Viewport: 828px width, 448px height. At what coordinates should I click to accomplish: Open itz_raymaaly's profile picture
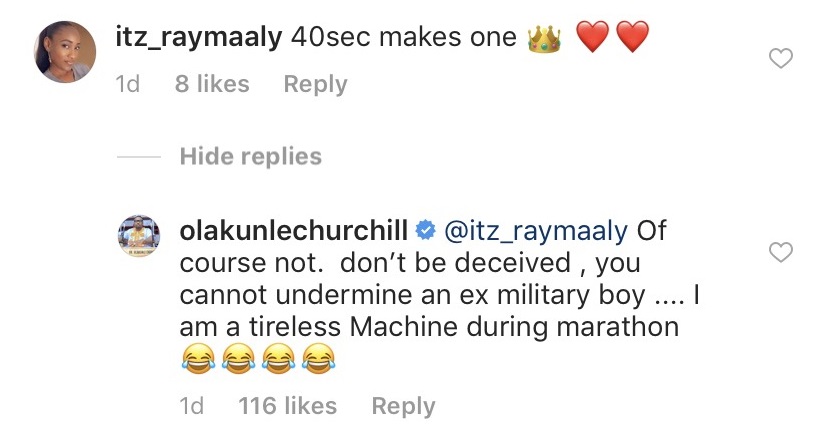64,53
